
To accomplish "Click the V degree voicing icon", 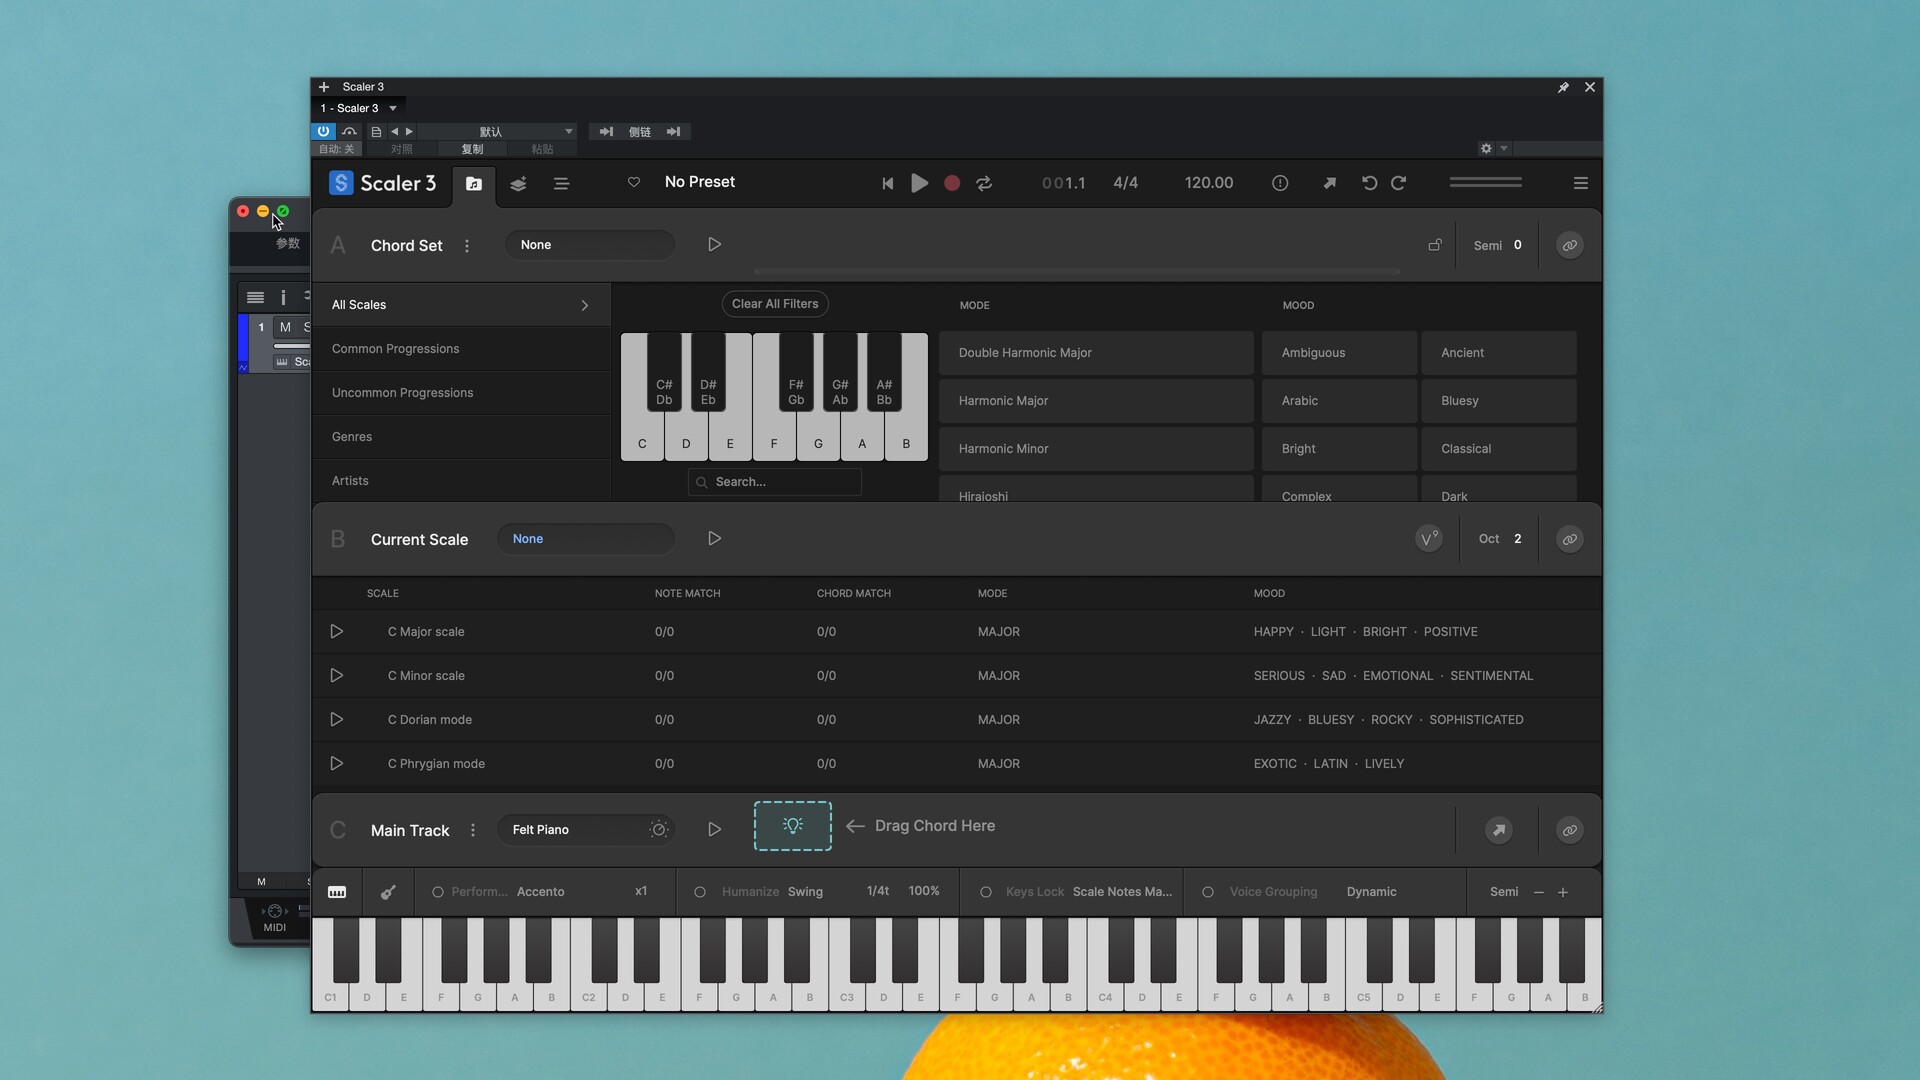I will pos(1429,539).
